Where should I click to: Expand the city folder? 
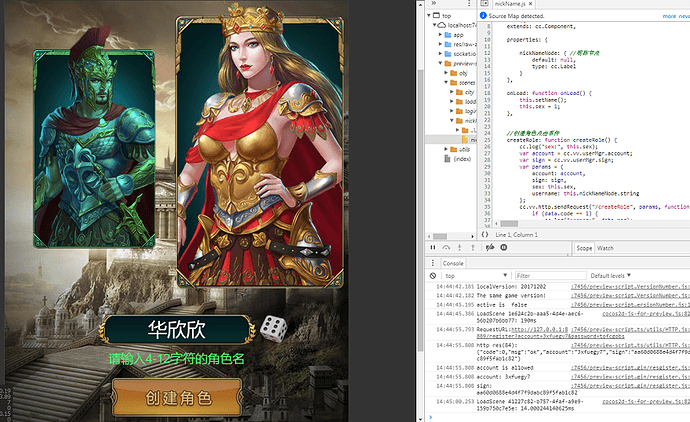click(451, 92)
